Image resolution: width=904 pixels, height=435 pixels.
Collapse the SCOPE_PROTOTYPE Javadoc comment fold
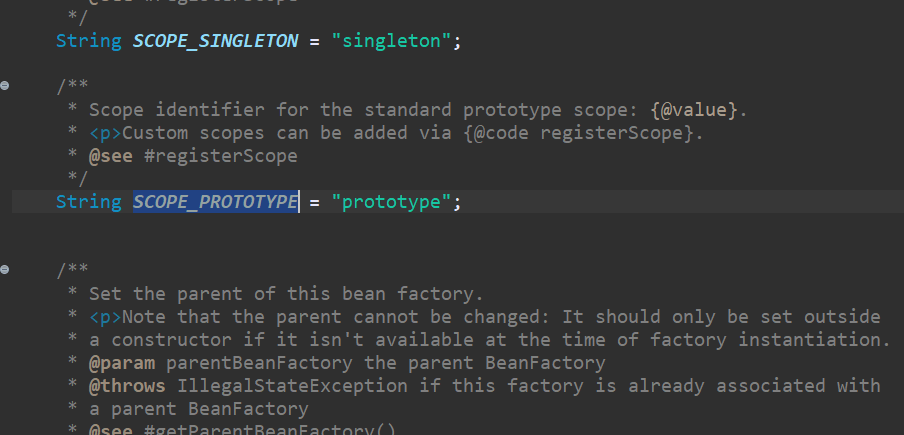click(5, 85)
